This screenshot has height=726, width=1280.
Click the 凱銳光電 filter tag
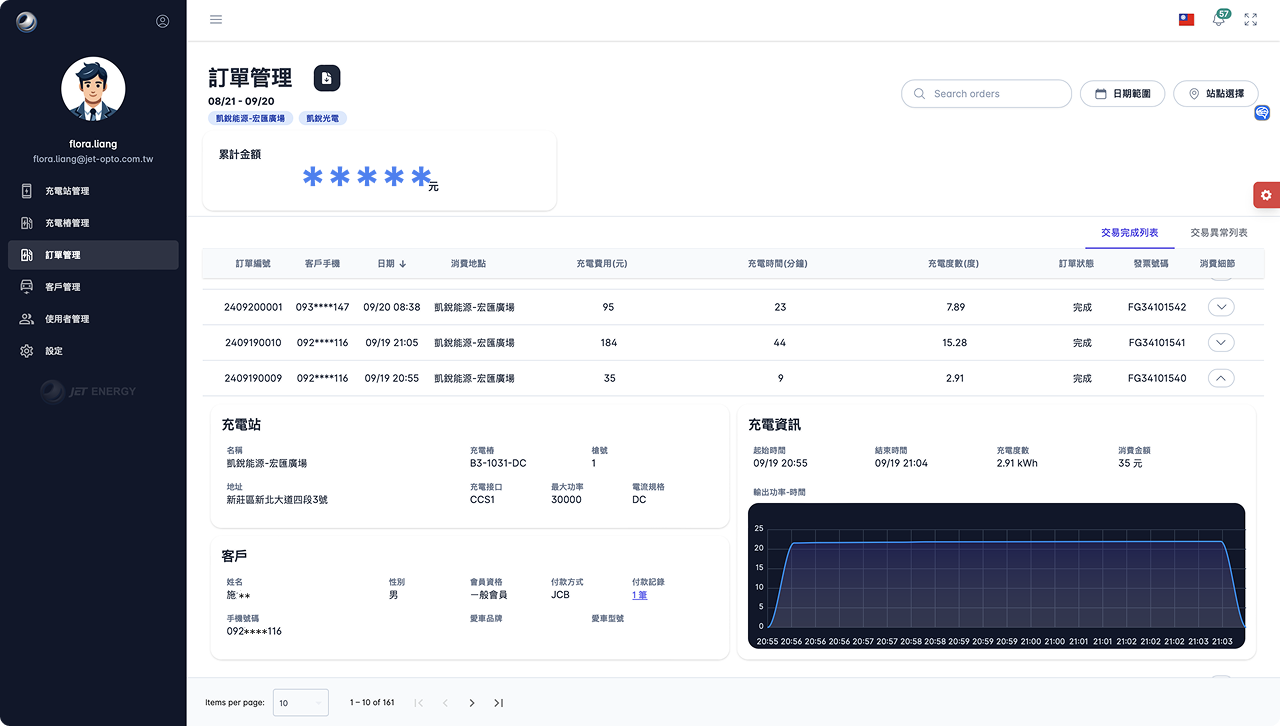point(322,118)
